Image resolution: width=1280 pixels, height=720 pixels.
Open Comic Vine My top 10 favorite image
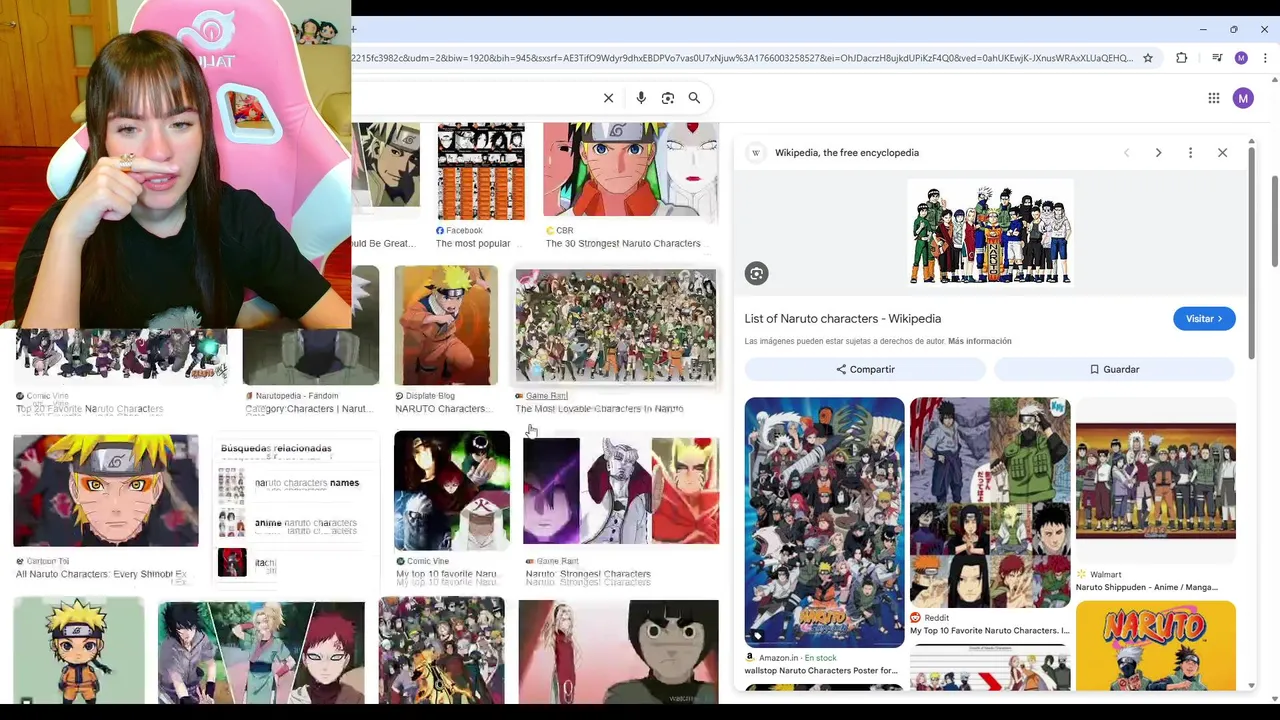coord(452,490)
